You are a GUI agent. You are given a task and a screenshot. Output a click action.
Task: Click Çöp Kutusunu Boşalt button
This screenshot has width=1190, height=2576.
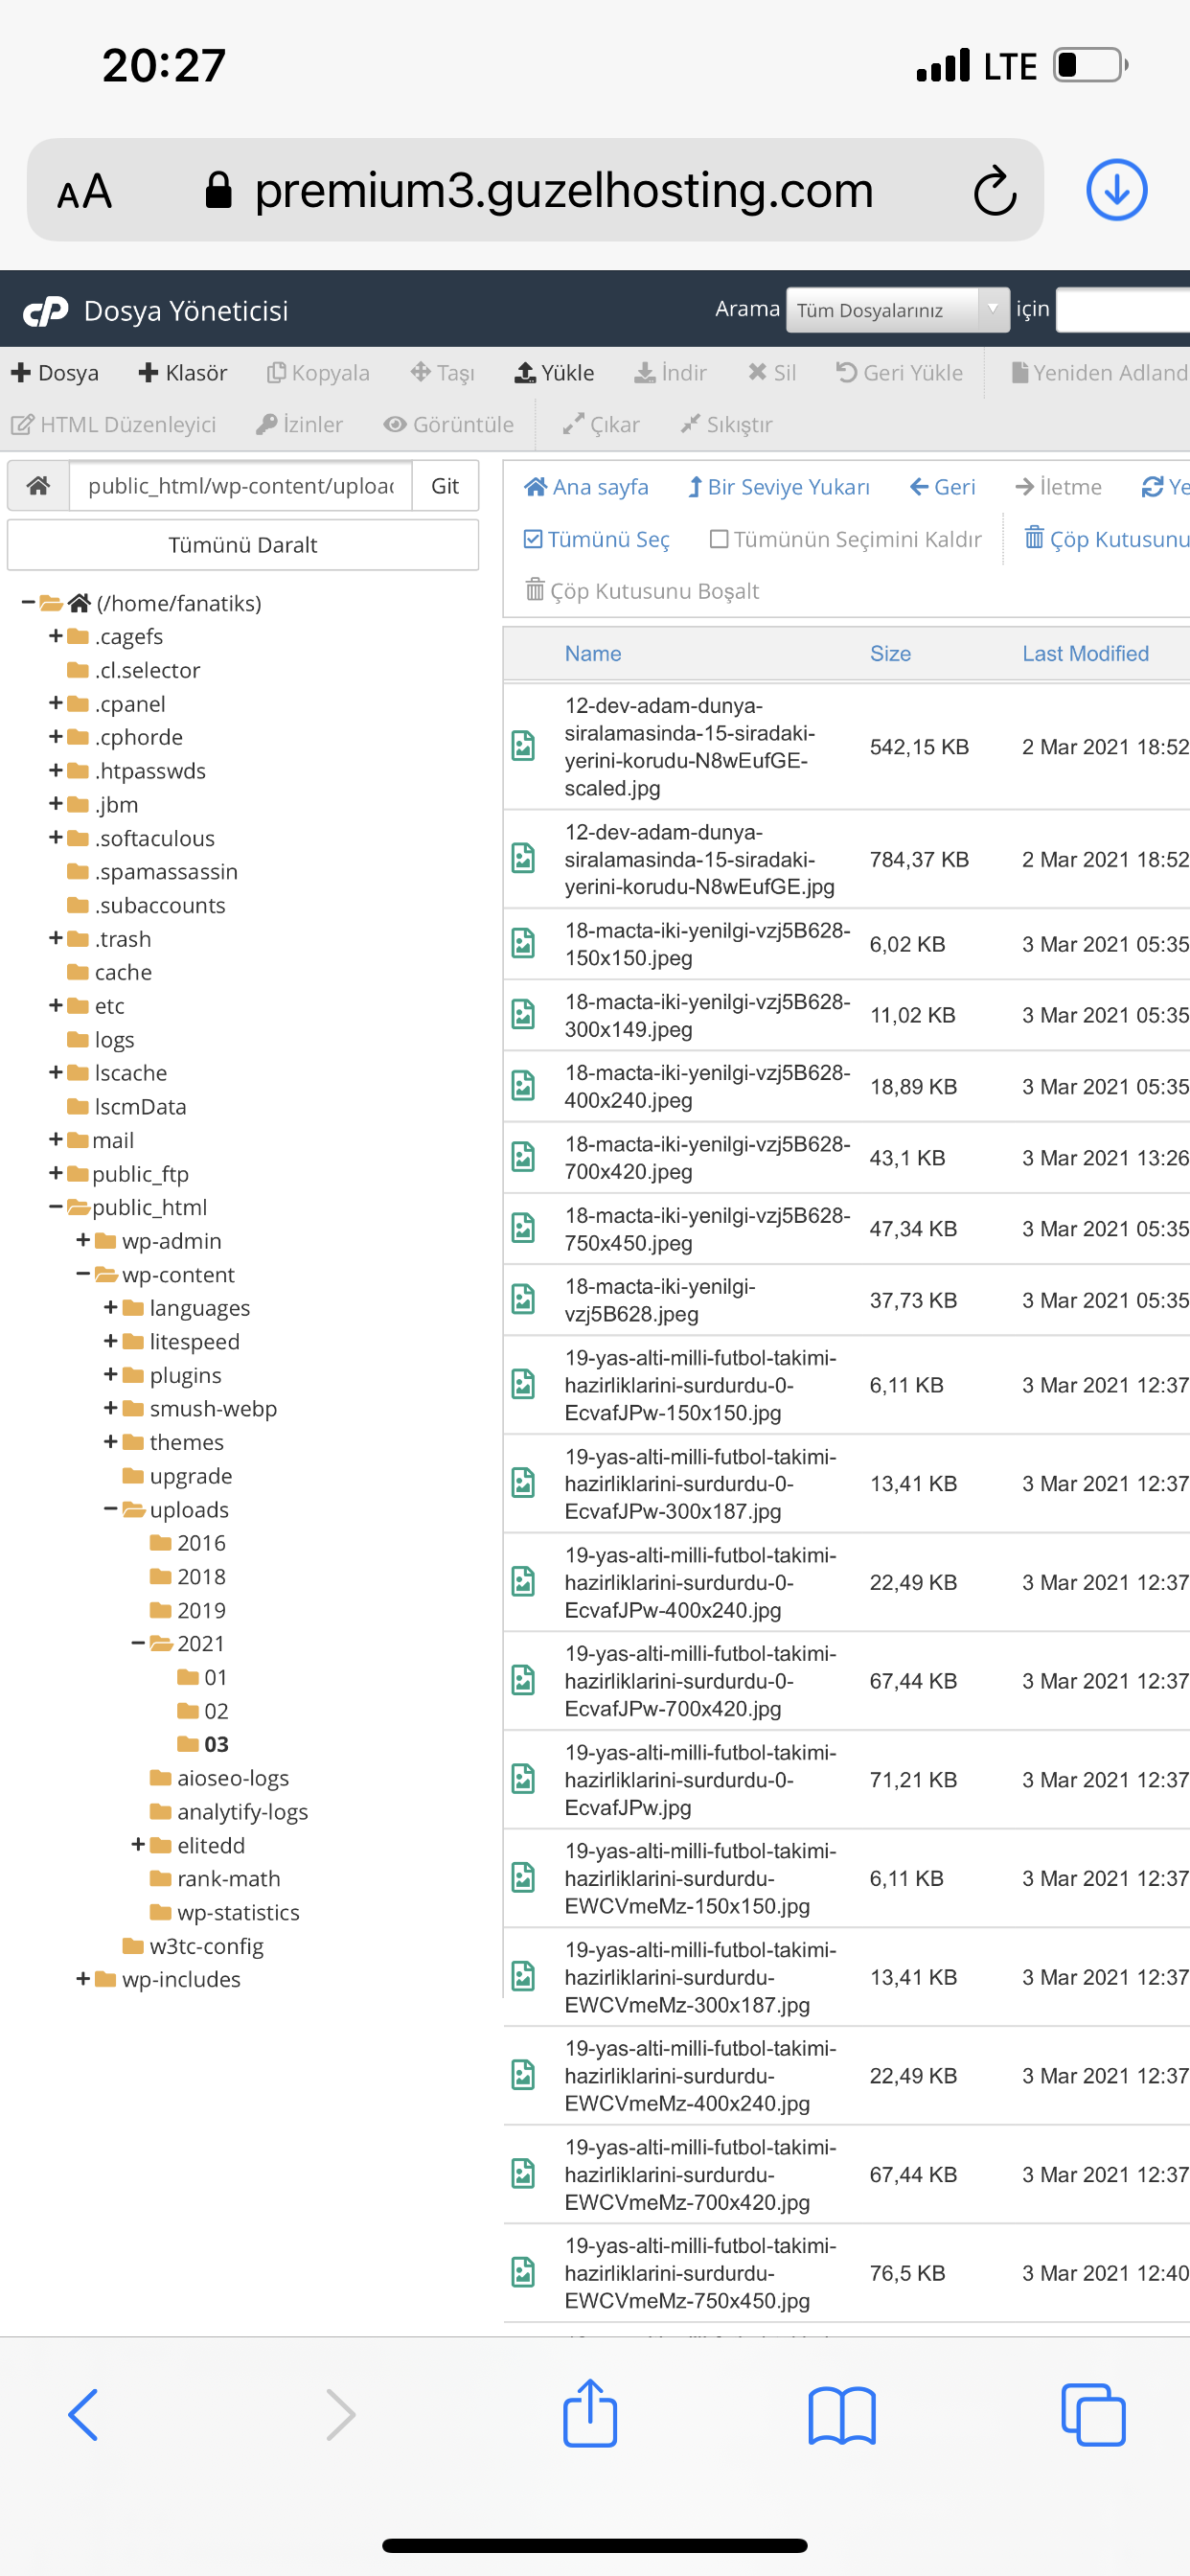[x=642, y=591]
